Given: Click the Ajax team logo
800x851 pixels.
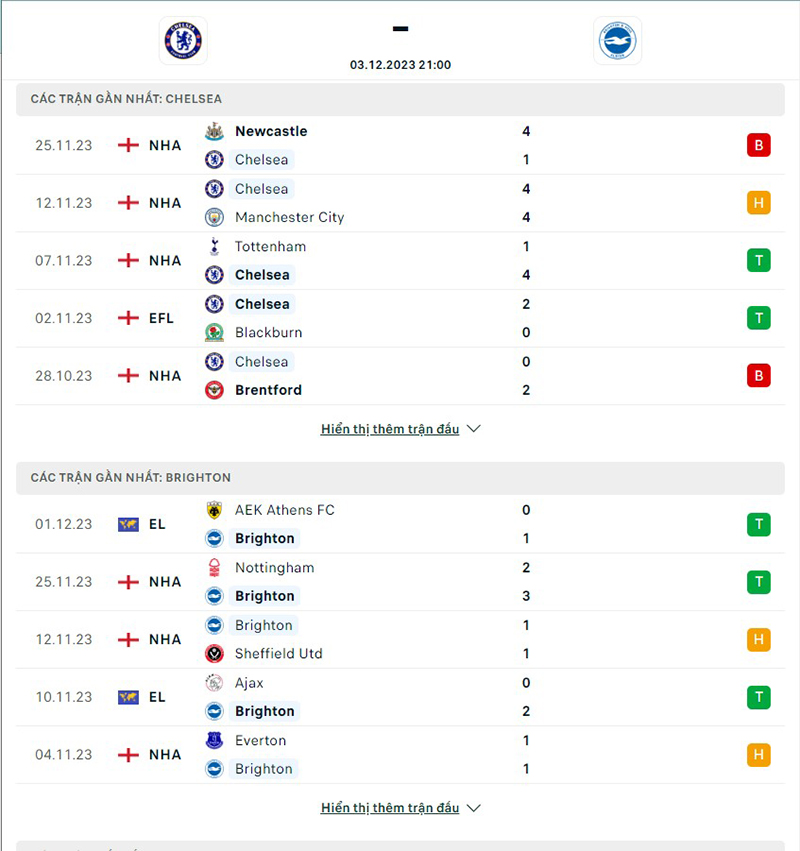Looking at the screenshot, I should [x=214, y=683].
